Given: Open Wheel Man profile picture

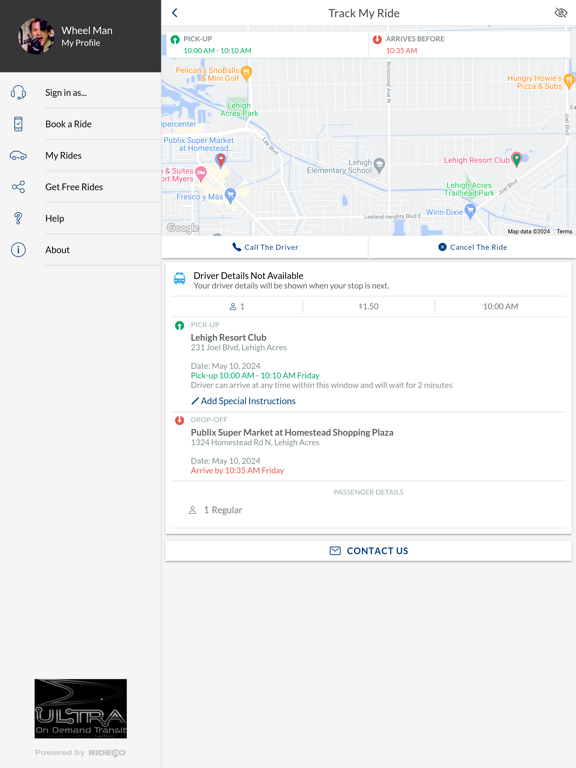Looking at the screenshot, I should pyautogui.click(x=36, y=36).
